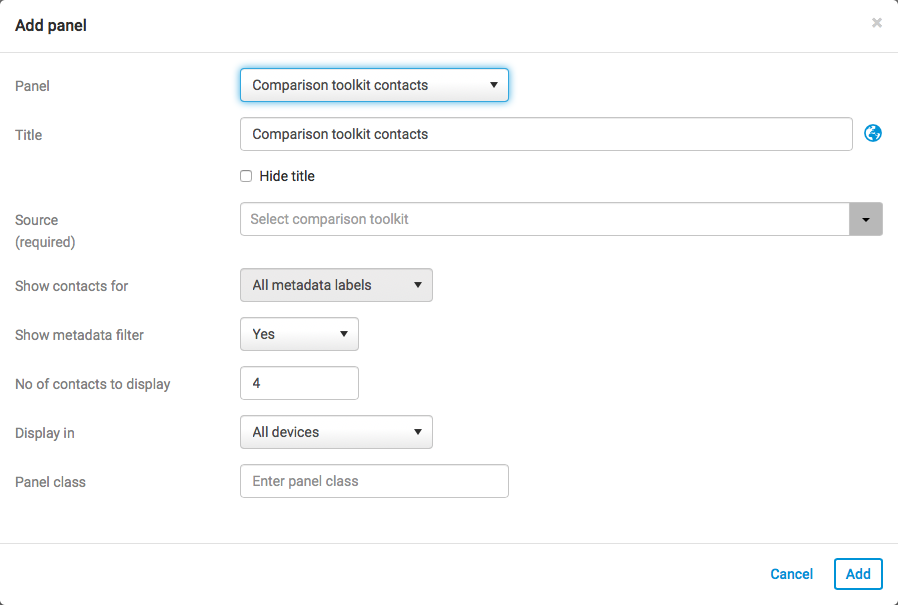Click the No of contacts number field
This screenshot has width=898, height=605.
[299, 383]
